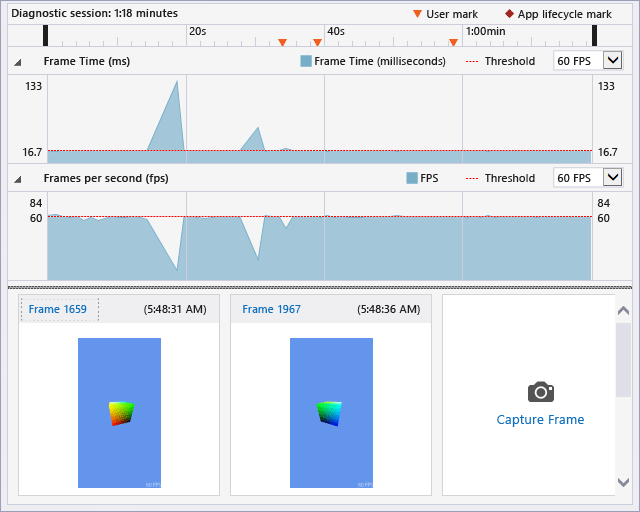Image resolution: width=640 pixels, height=512 pixels.
Task: Click the right timeline selection handle
Action: (x=595, y=36)
